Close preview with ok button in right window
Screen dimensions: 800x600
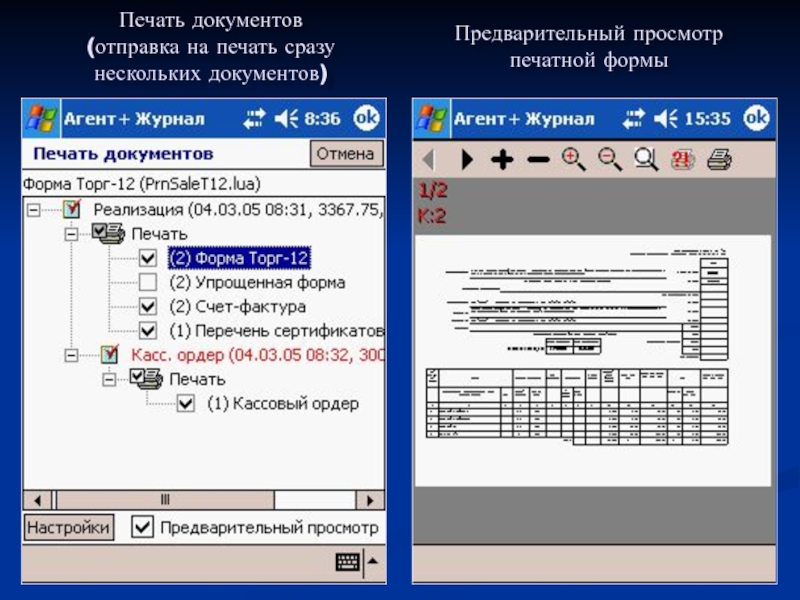pos(756,118)
